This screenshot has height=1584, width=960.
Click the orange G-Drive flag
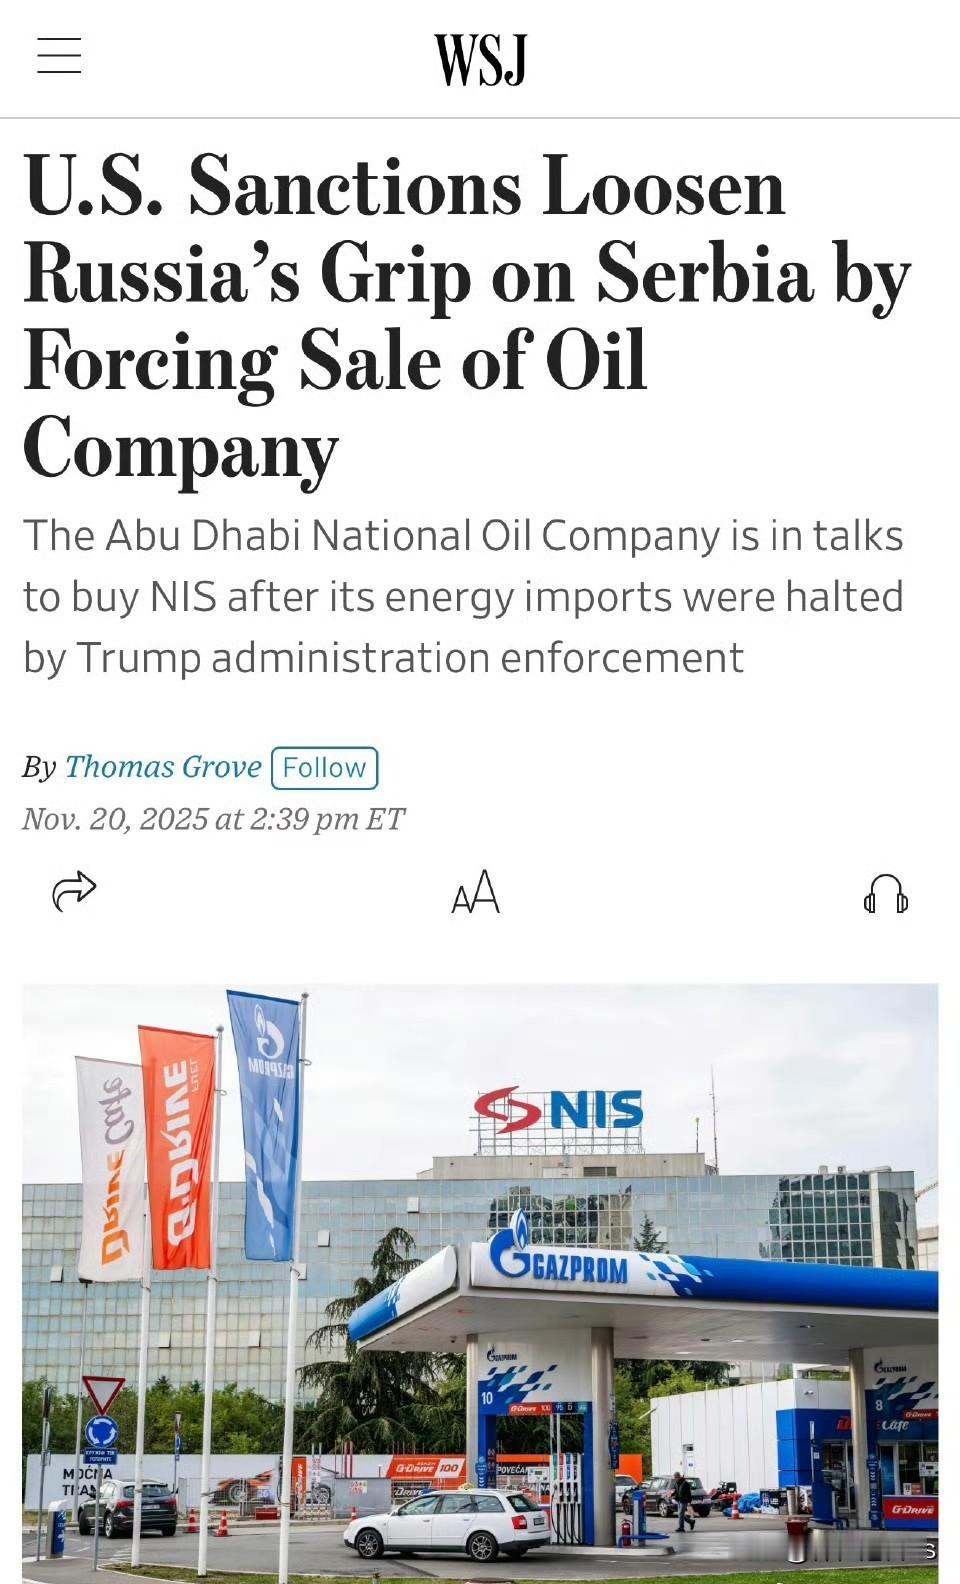pos(178,1147)
